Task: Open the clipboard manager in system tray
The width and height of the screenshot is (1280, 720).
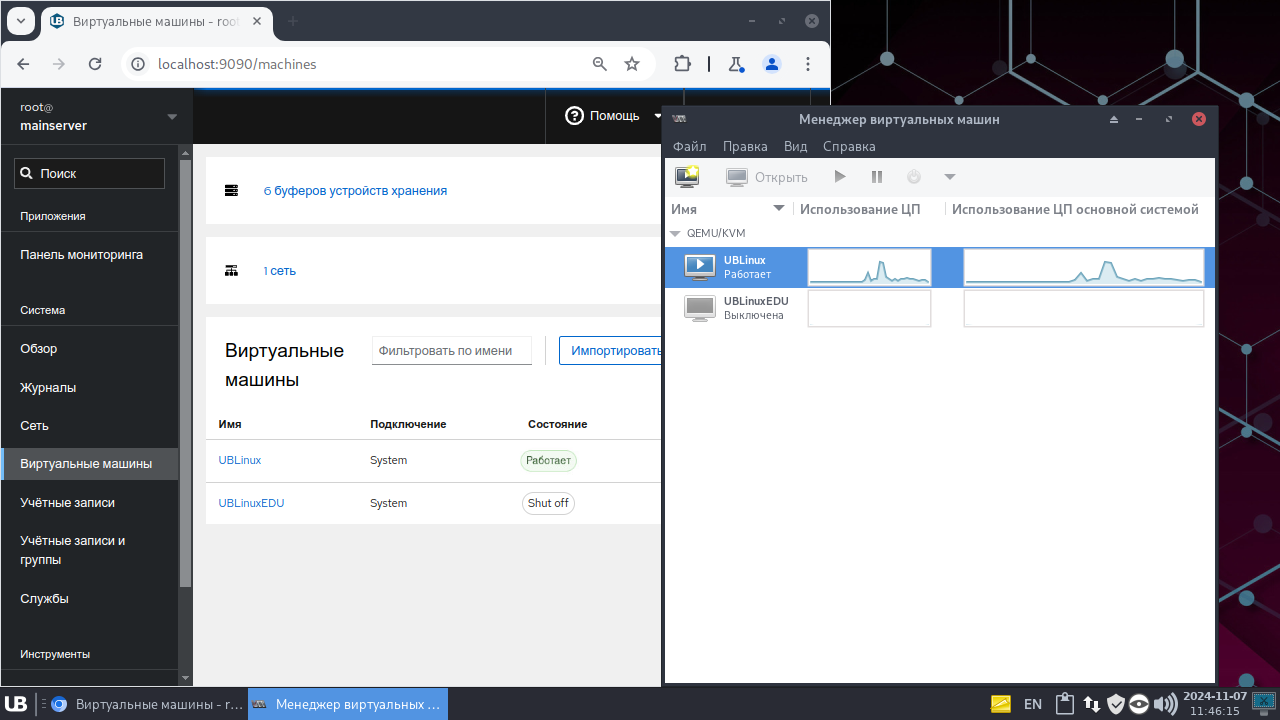Action: pos(1064,703)
